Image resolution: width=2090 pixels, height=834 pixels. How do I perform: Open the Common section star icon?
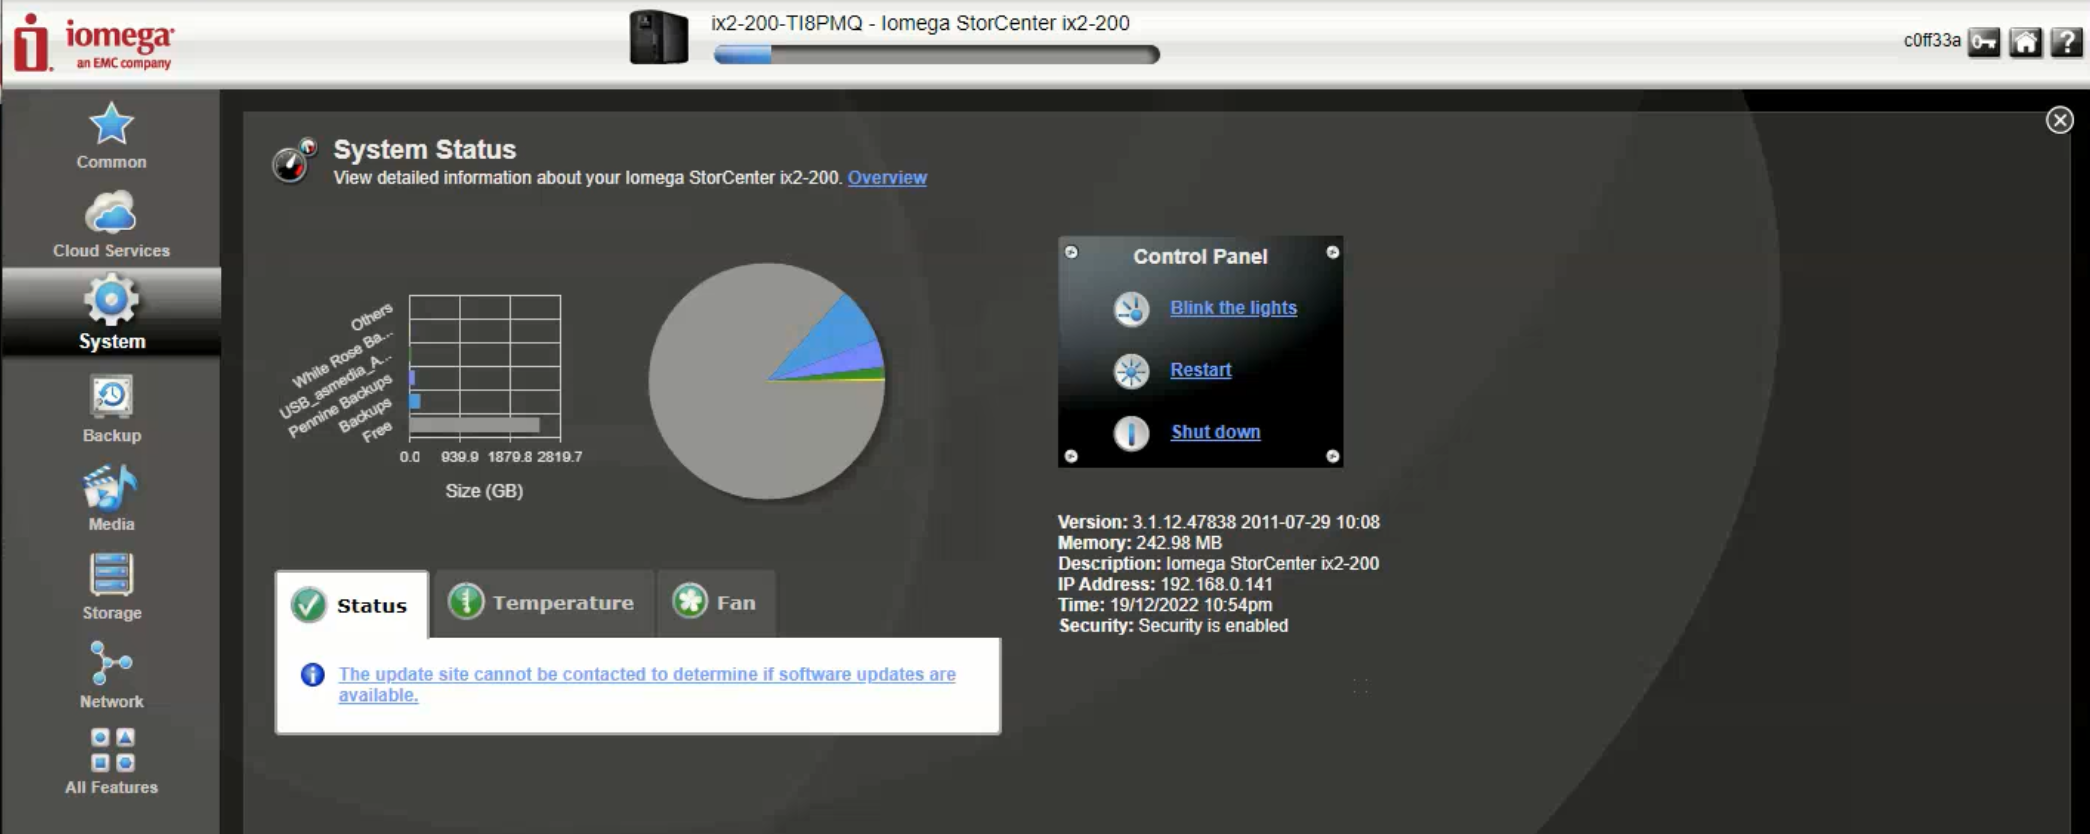[x=111, y=124]
